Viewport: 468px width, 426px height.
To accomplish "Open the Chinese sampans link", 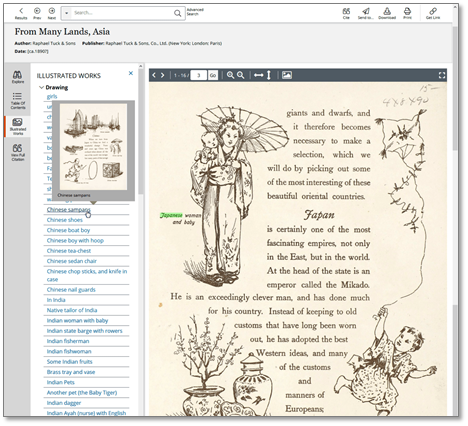I will coord(68,210).
